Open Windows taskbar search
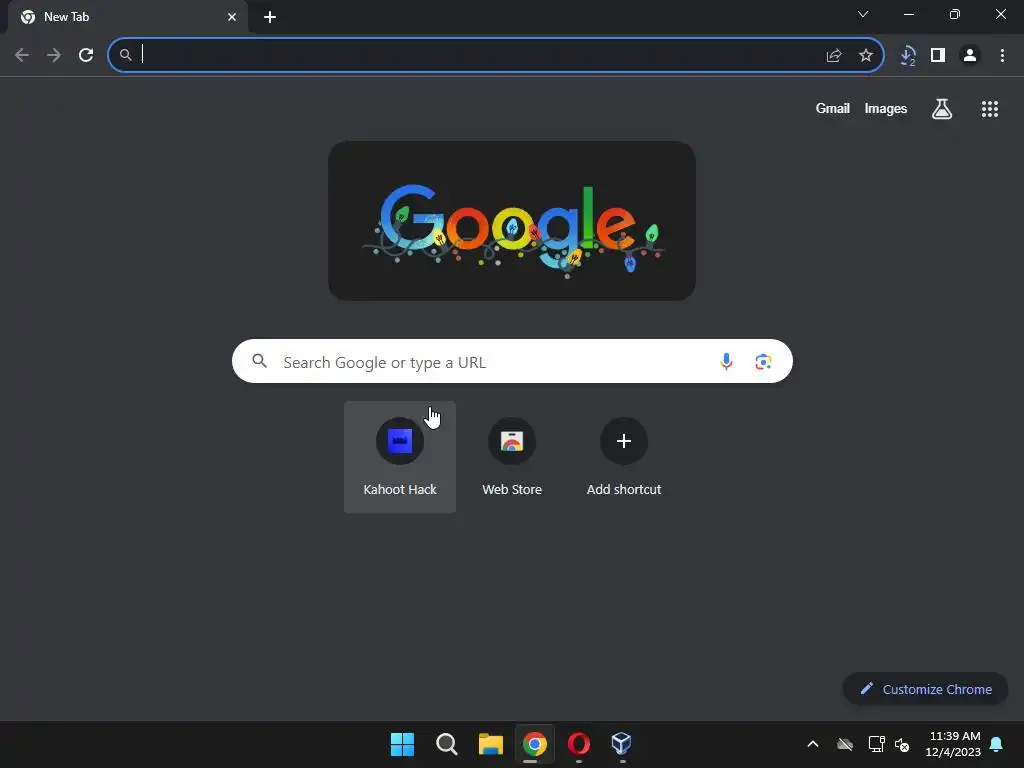This screenshot has height=768, width=1024. coord(447,744)
